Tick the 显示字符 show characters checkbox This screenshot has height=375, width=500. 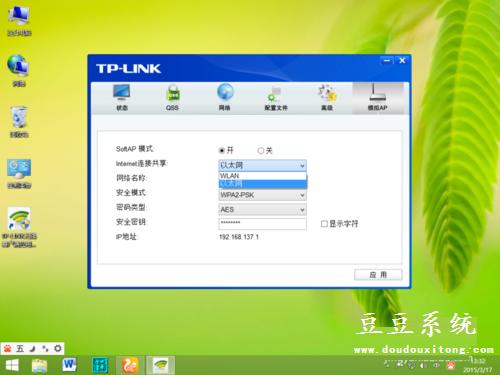click(x=324, y=224)
